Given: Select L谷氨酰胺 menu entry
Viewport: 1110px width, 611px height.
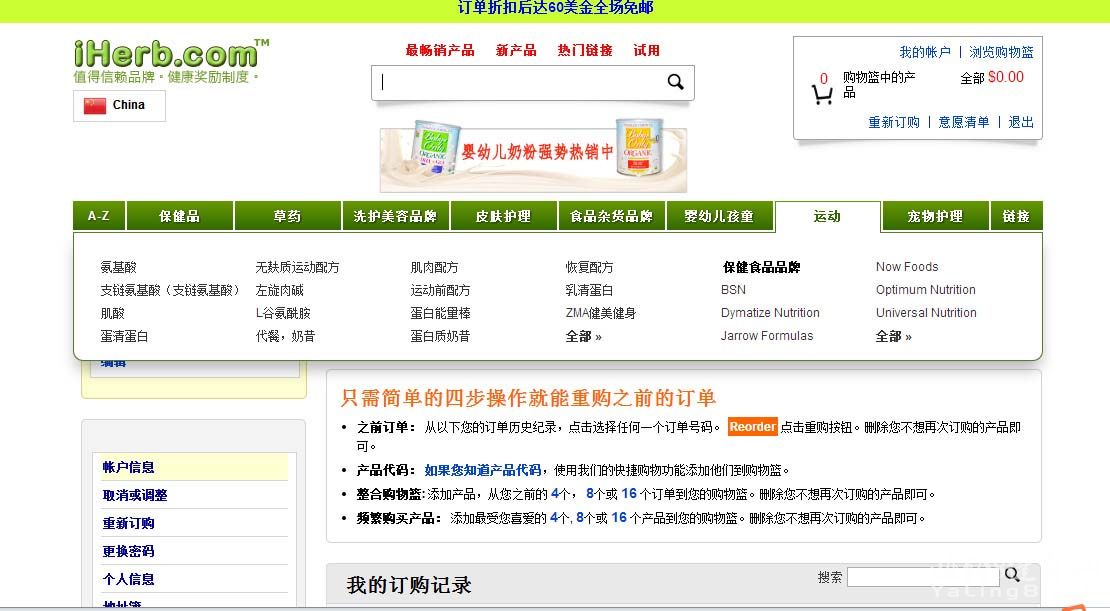Looking at the screenshot, I should 282,313.
